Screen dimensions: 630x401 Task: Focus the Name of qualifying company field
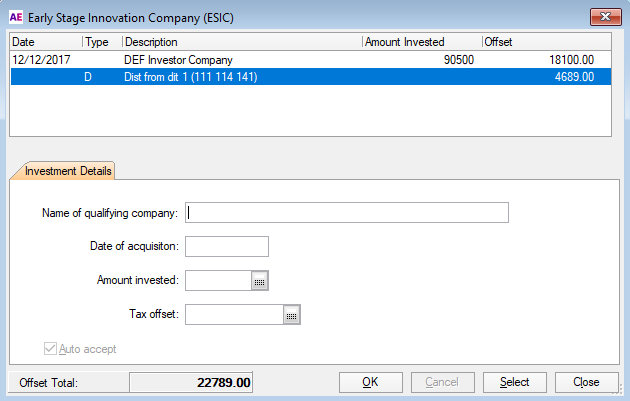pos(347,212)
